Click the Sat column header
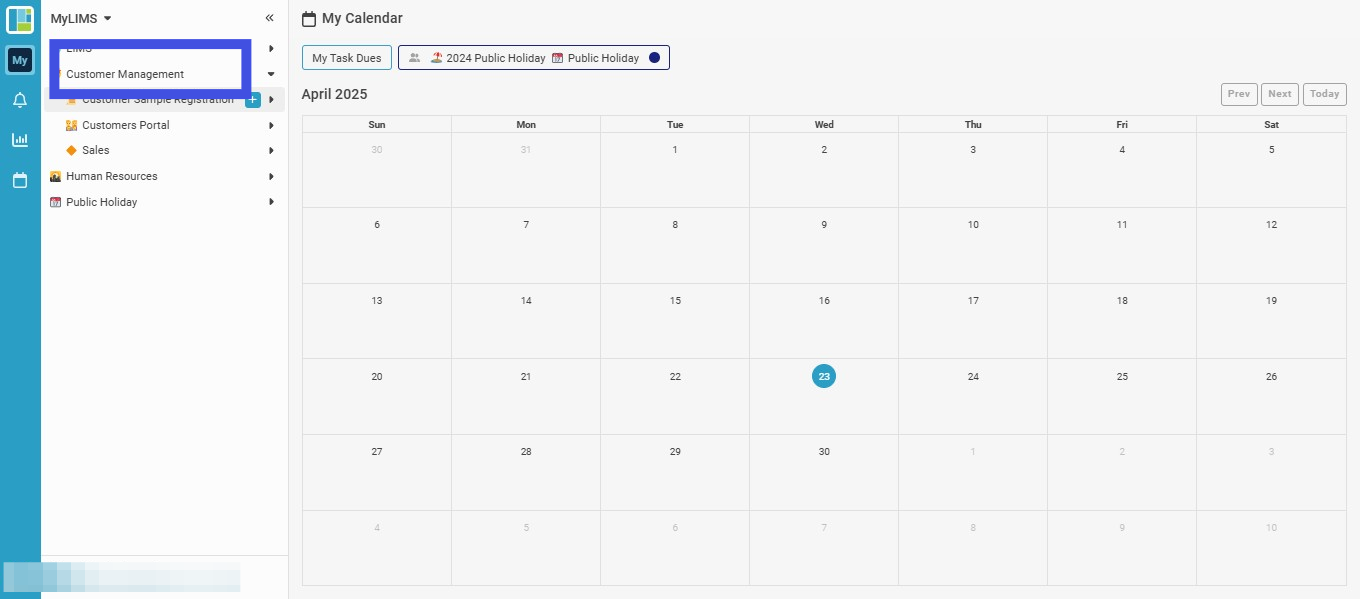The image size is (1360, 599). [1271, 124]
